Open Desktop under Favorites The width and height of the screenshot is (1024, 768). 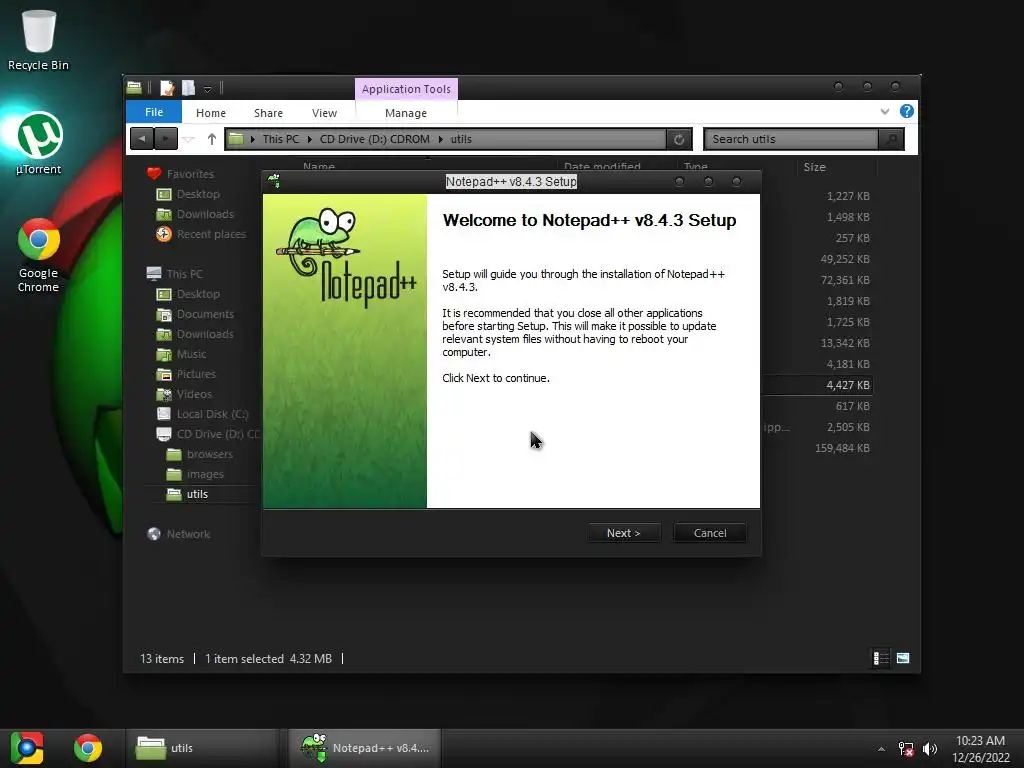(x=198, y=194)
